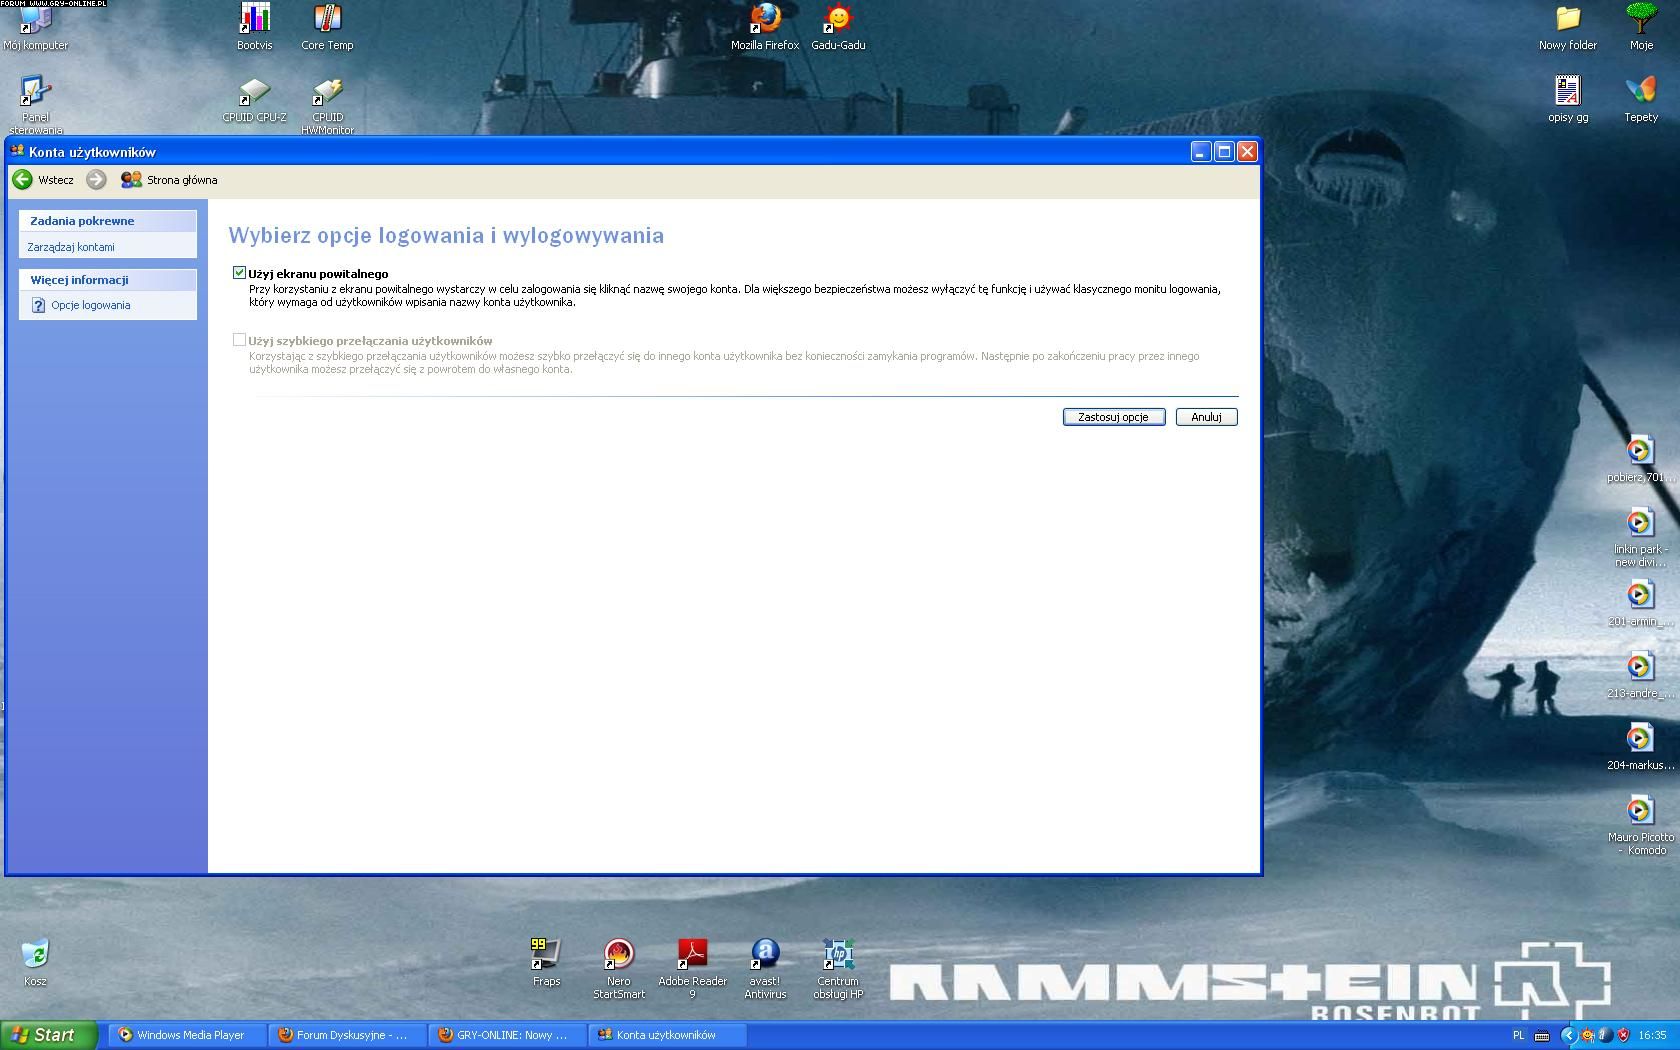Viewport: 1680px width, 1050px height.
Task: Uncheck 'Użyj ekranu powitalnego' checkbox
Action: (x=239, y=273)
